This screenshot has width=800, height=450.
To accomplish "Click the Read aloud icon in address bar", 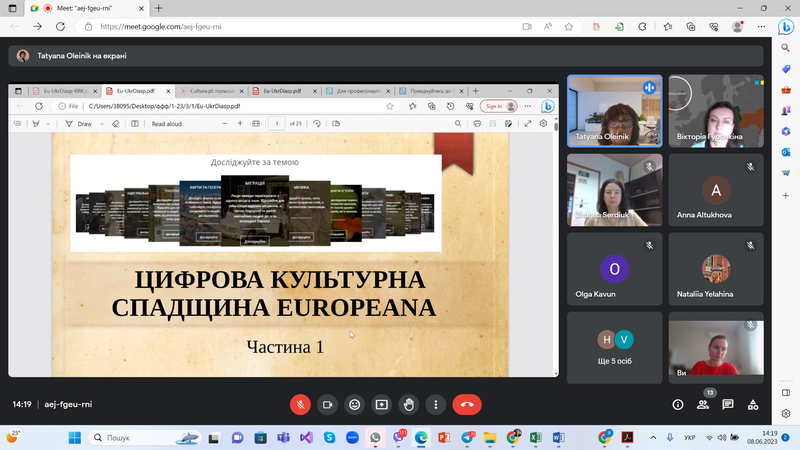I will (548, 27).
